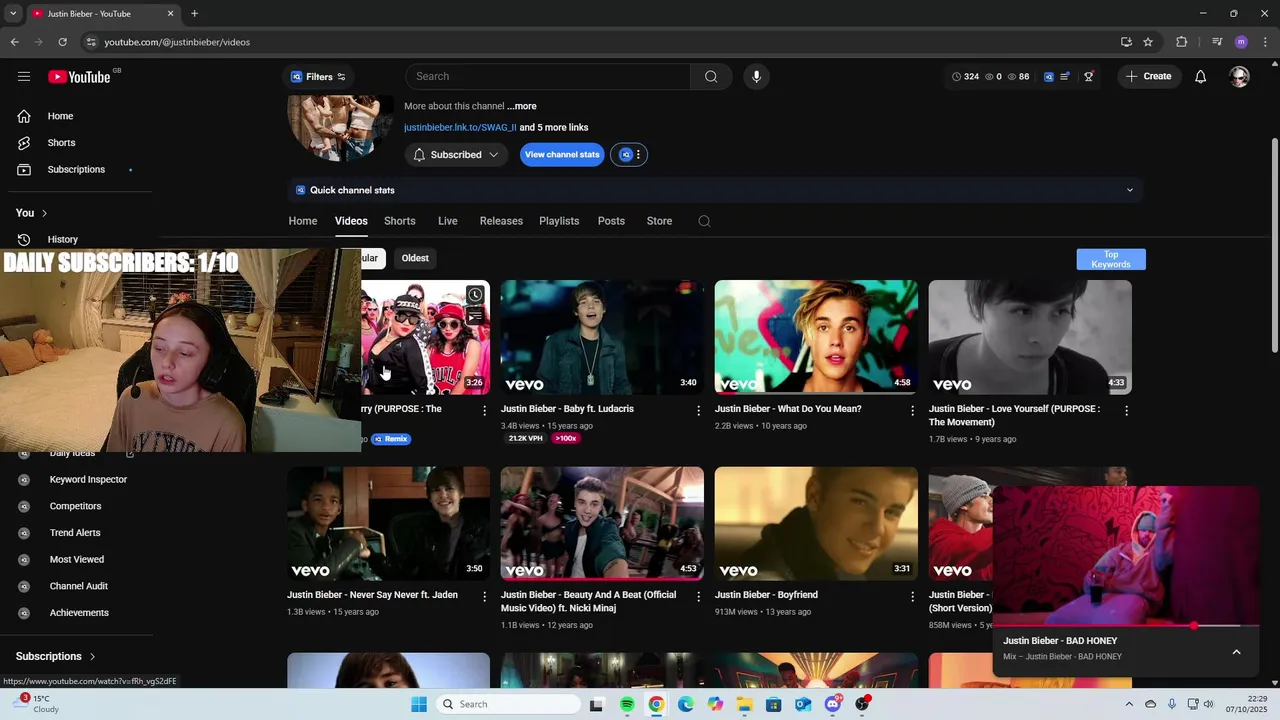Click View channel stats button
Viewport: 1280px width, 720px height.
click(x=562, y=155)
